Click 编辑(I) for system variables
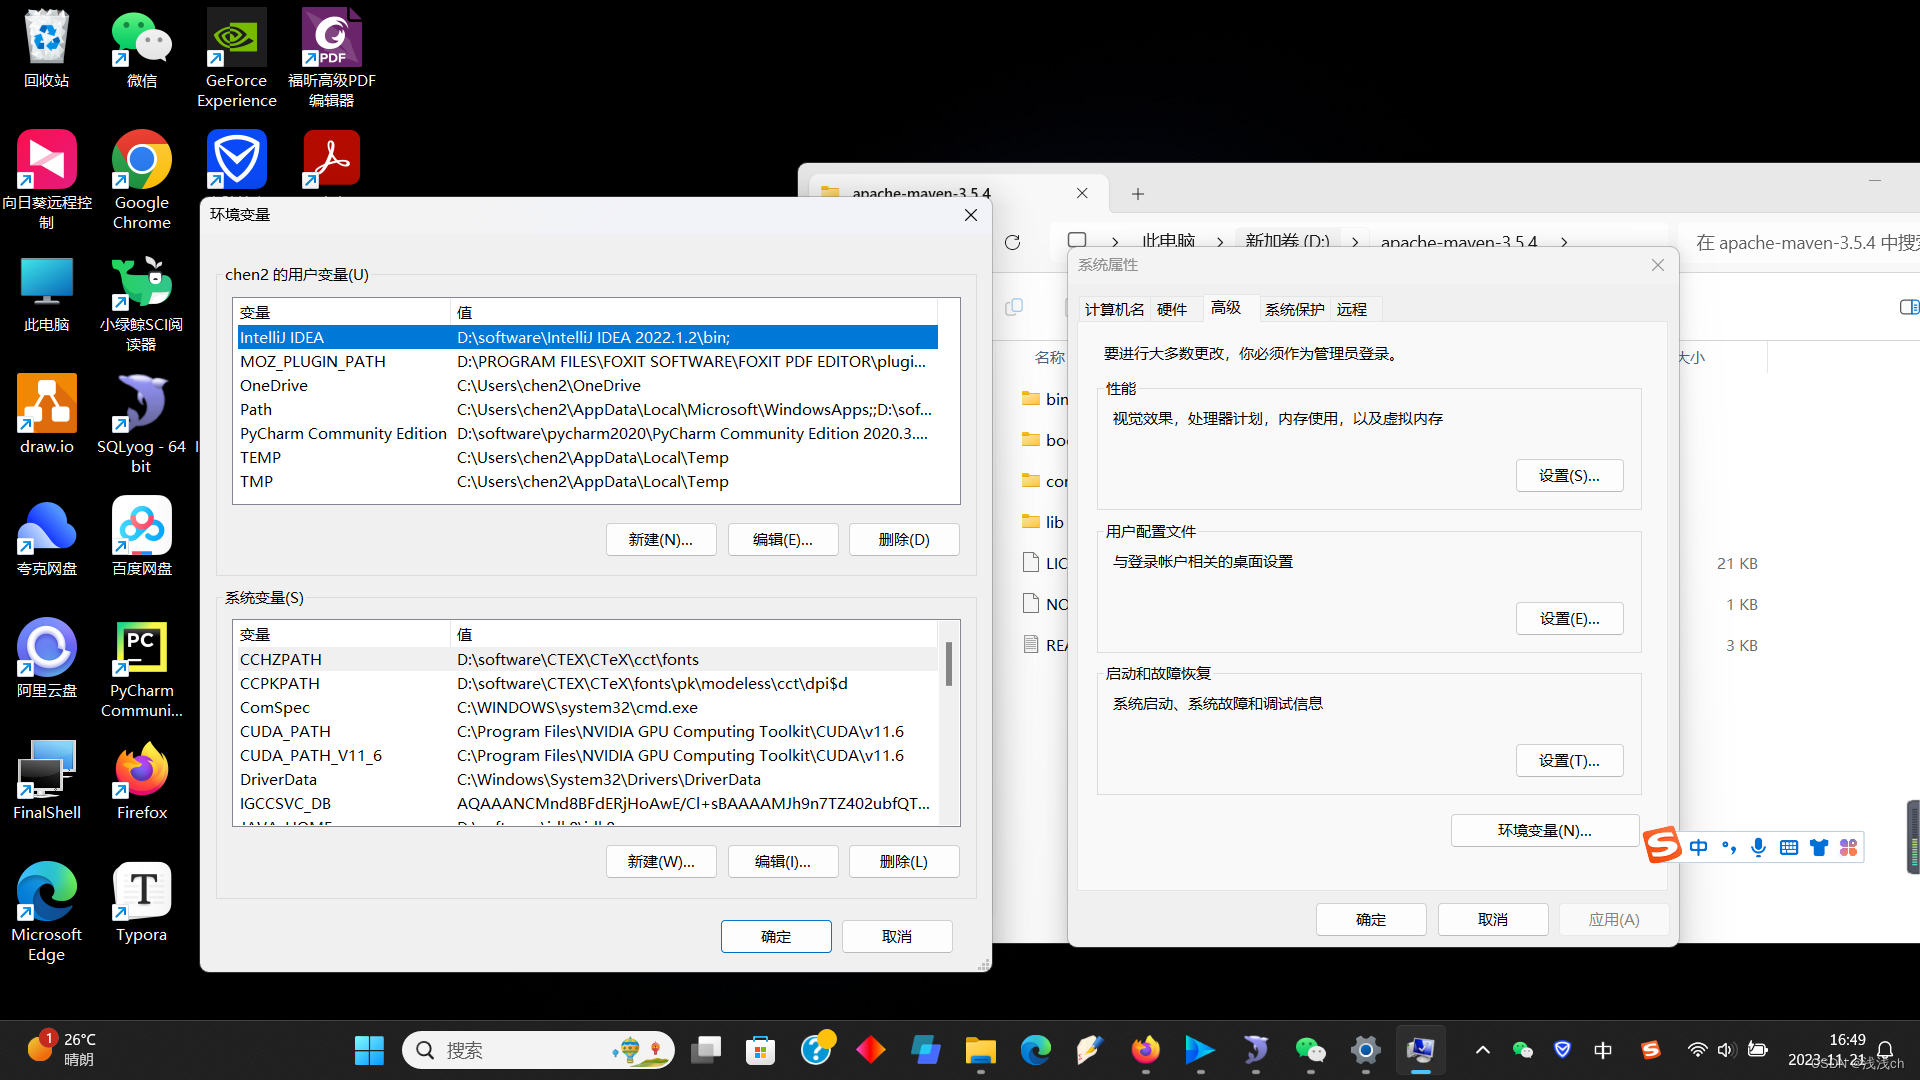Viewport: 1920px width, 1080px height. [783, 862]
